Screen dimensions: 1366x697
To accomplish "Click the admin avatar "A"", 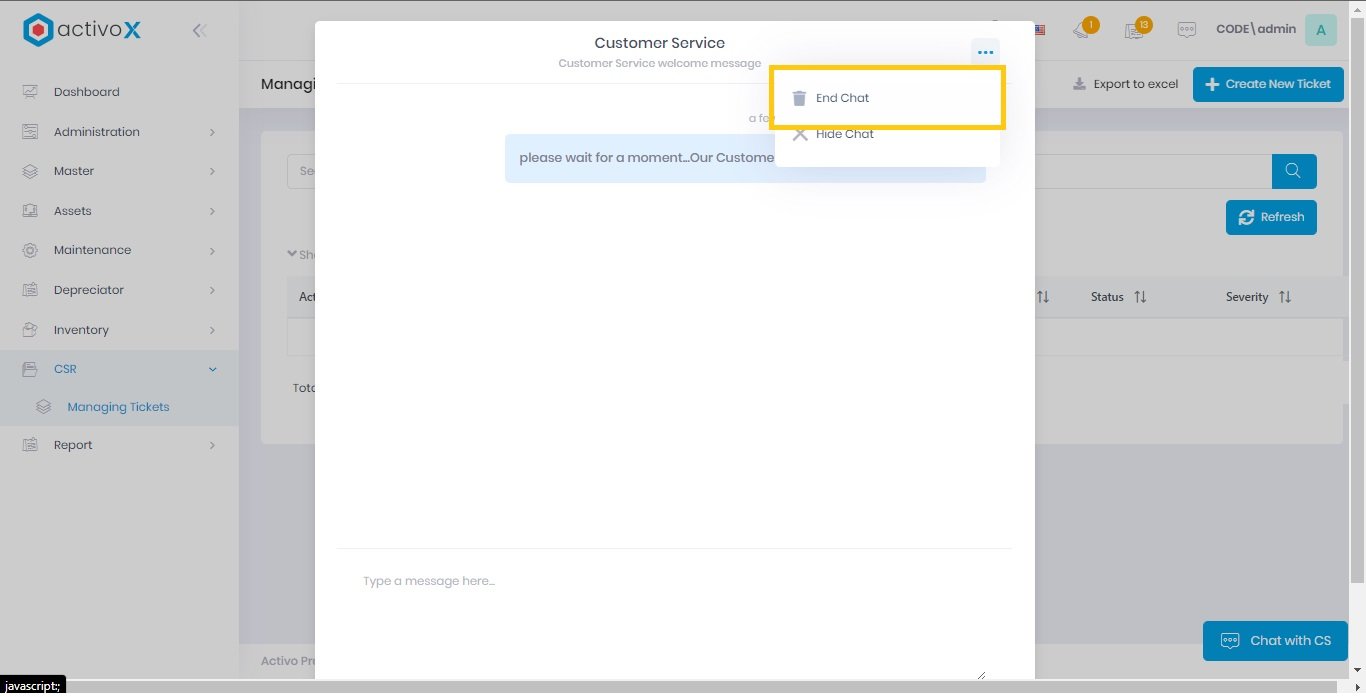I will (1320, 30).
